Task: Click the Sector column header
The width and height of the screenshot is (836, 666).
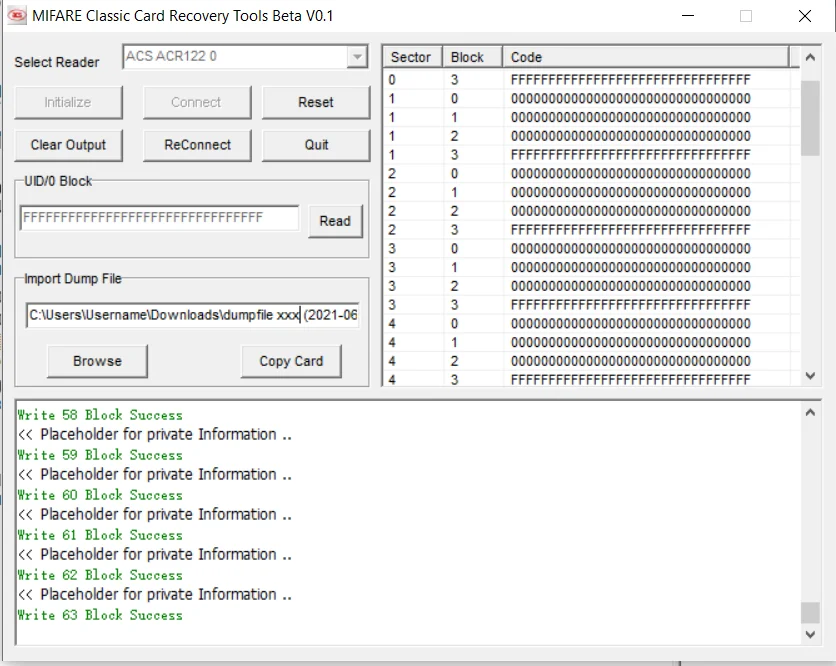Action: pyautogui.click(x=413, y=57)
